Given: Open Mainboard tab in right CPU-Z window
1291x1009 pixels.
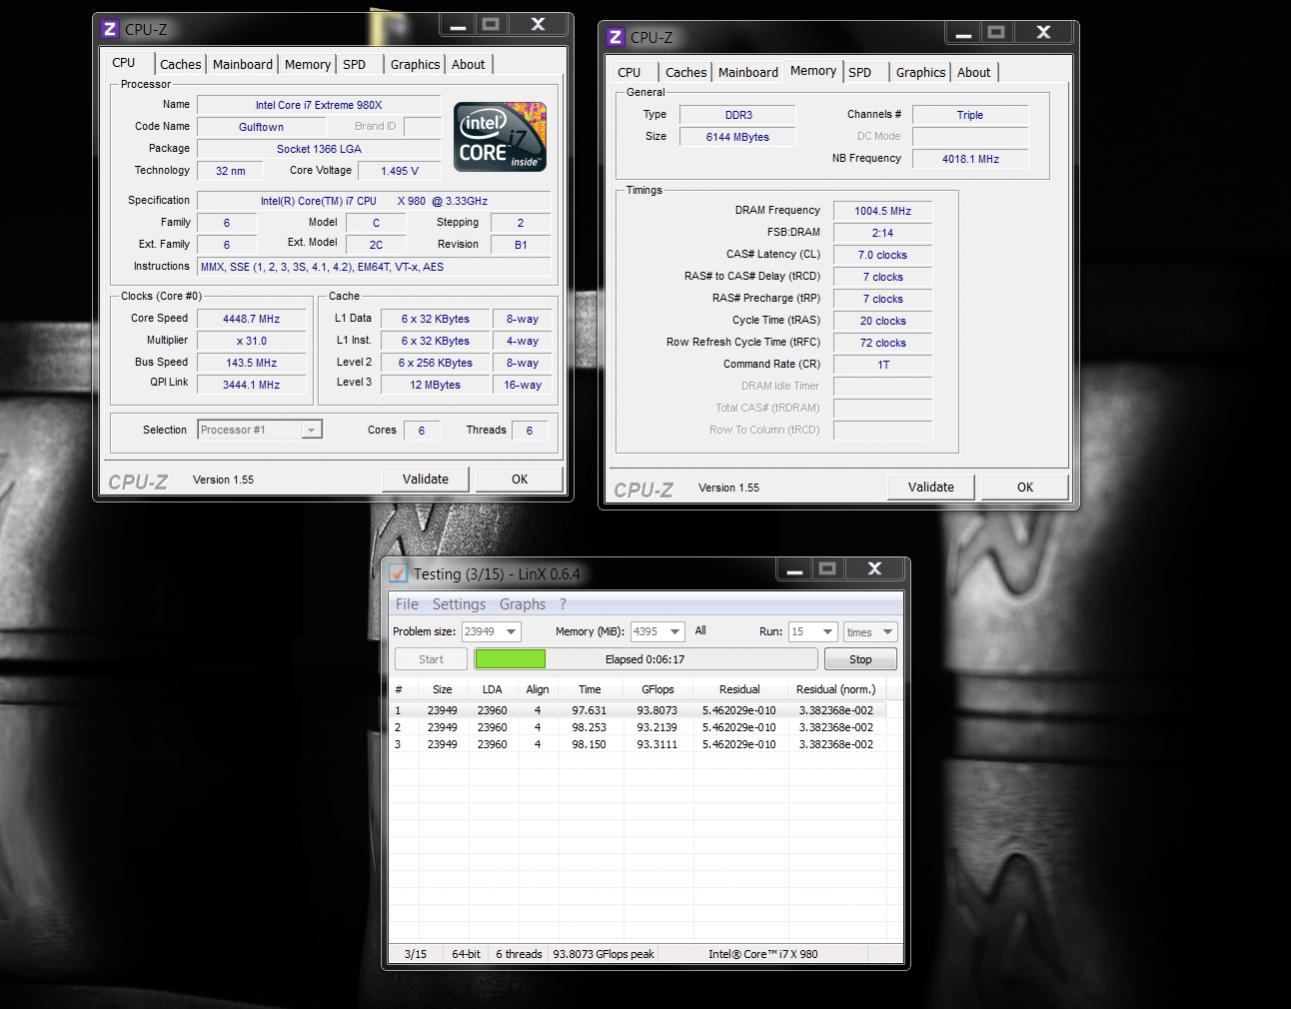Looking at the screenshot, I should [748, 72].
